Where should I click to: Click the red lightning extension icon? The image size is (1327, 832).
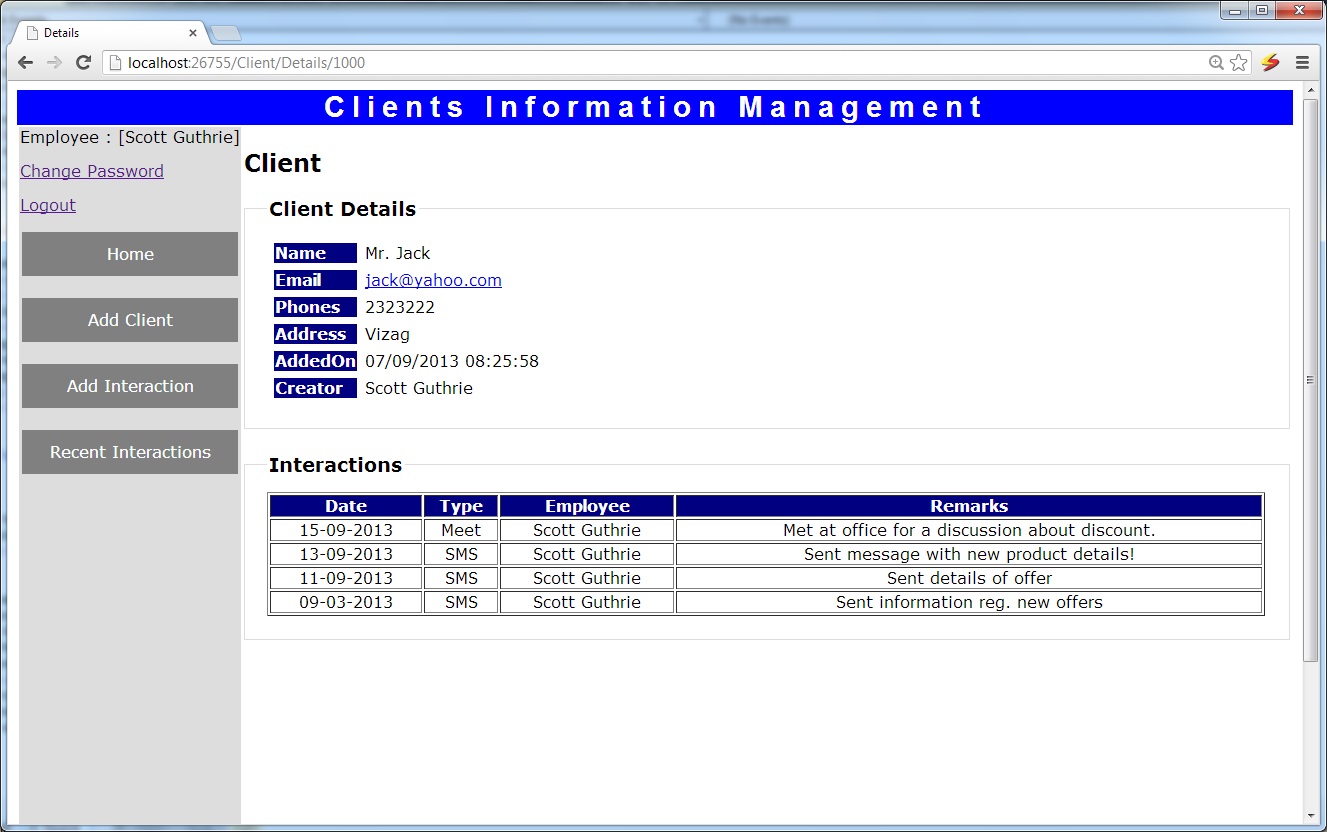tap(1270, 63)
